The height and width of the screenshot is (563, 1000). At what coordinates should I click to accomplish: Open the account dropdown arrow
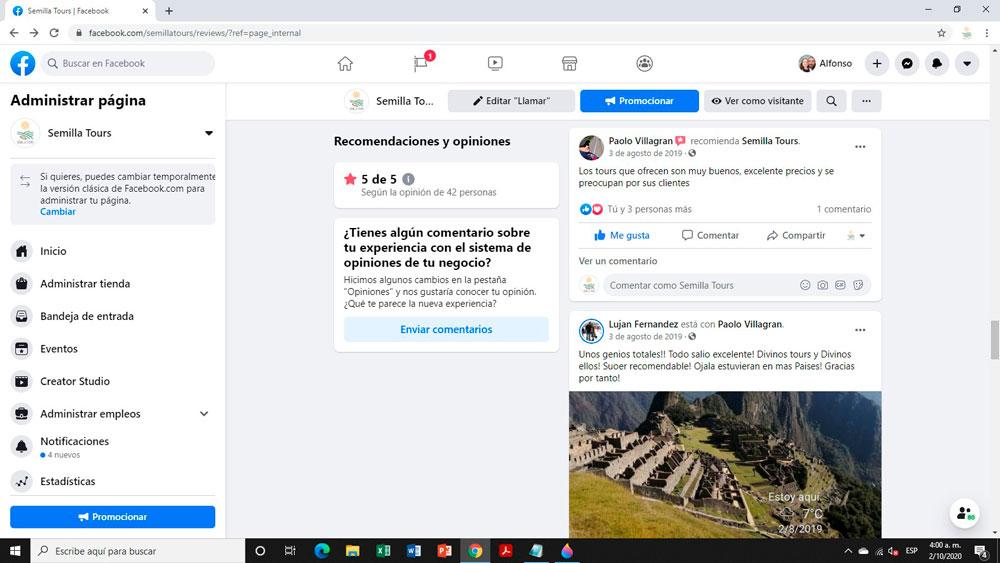coord(967,63)
